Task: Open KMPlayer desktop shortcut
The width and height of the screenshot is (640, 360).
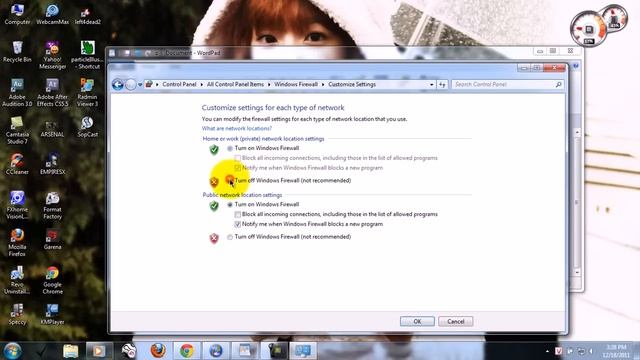Action: [x=52, y=314]
